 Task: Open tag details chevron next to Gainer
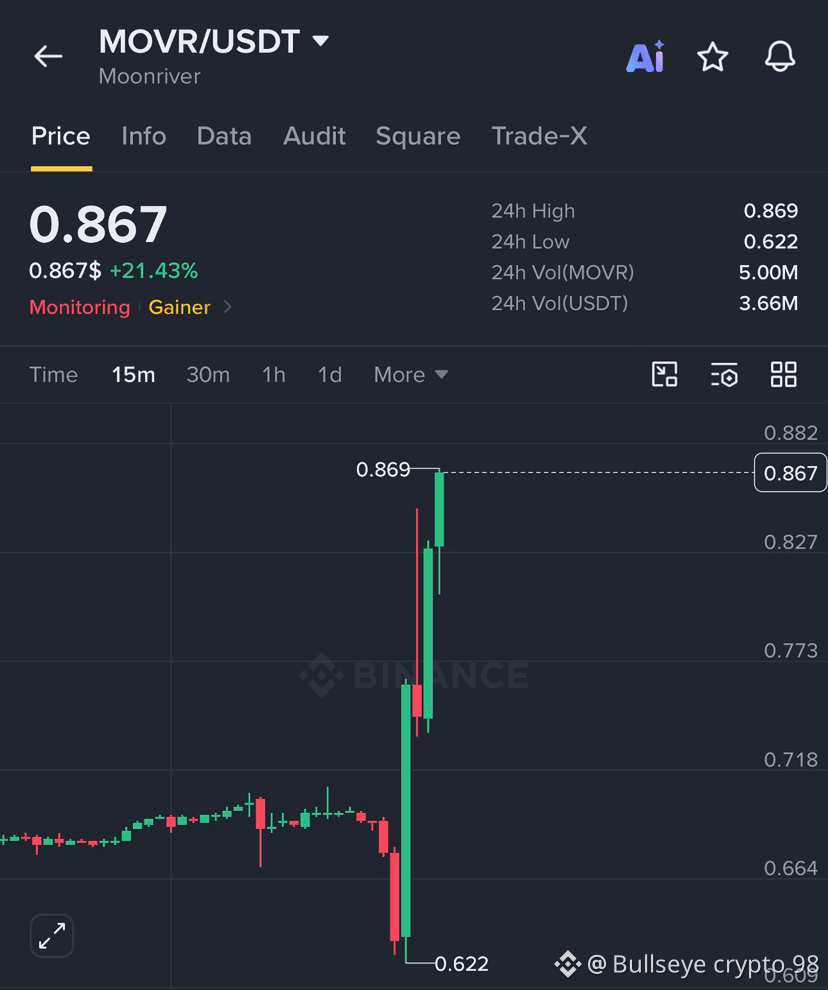228,307
